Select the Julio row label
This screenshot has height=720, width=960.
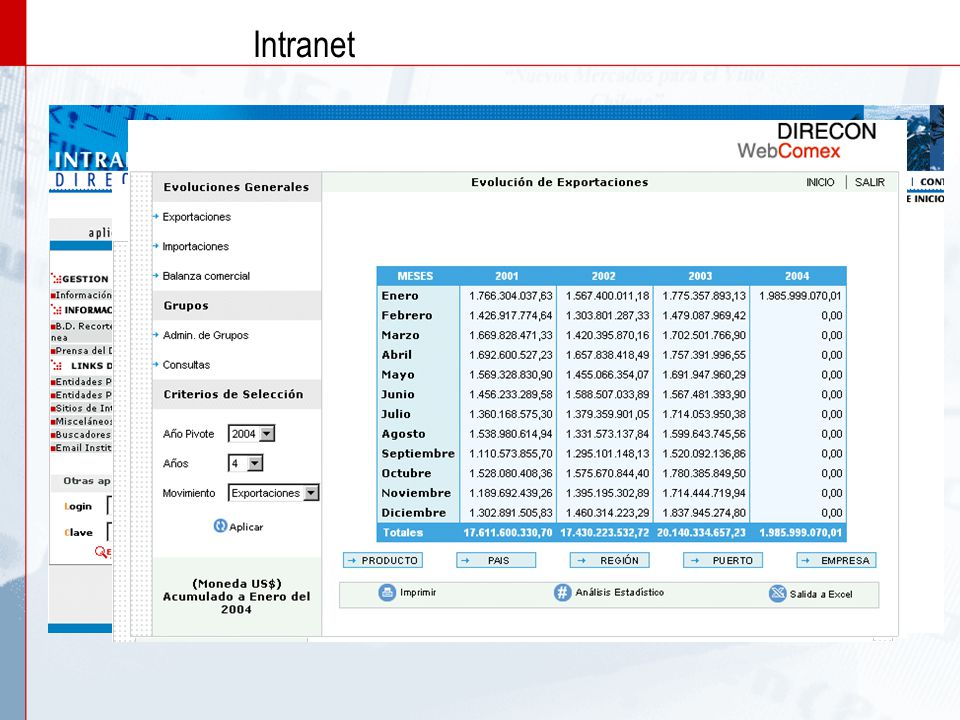click(396, 414)
